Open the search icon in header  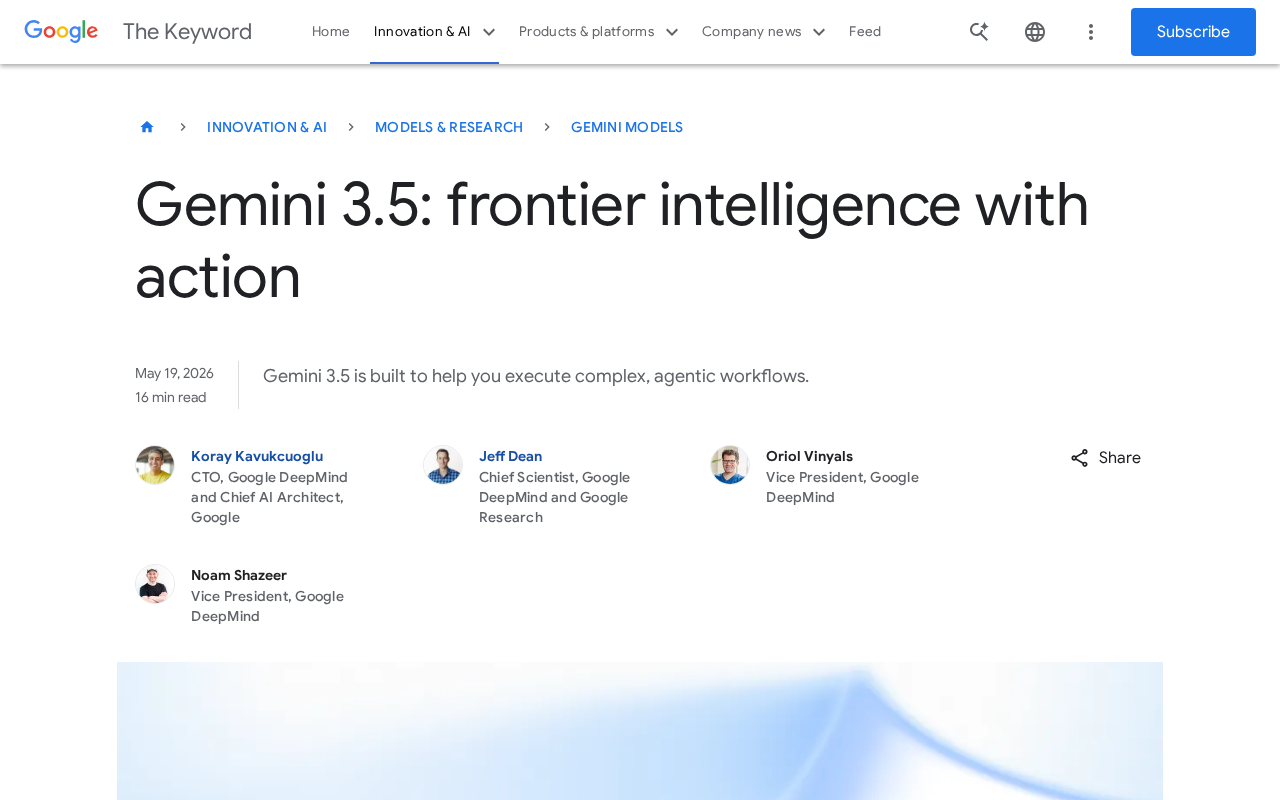(x=979, y=32)
